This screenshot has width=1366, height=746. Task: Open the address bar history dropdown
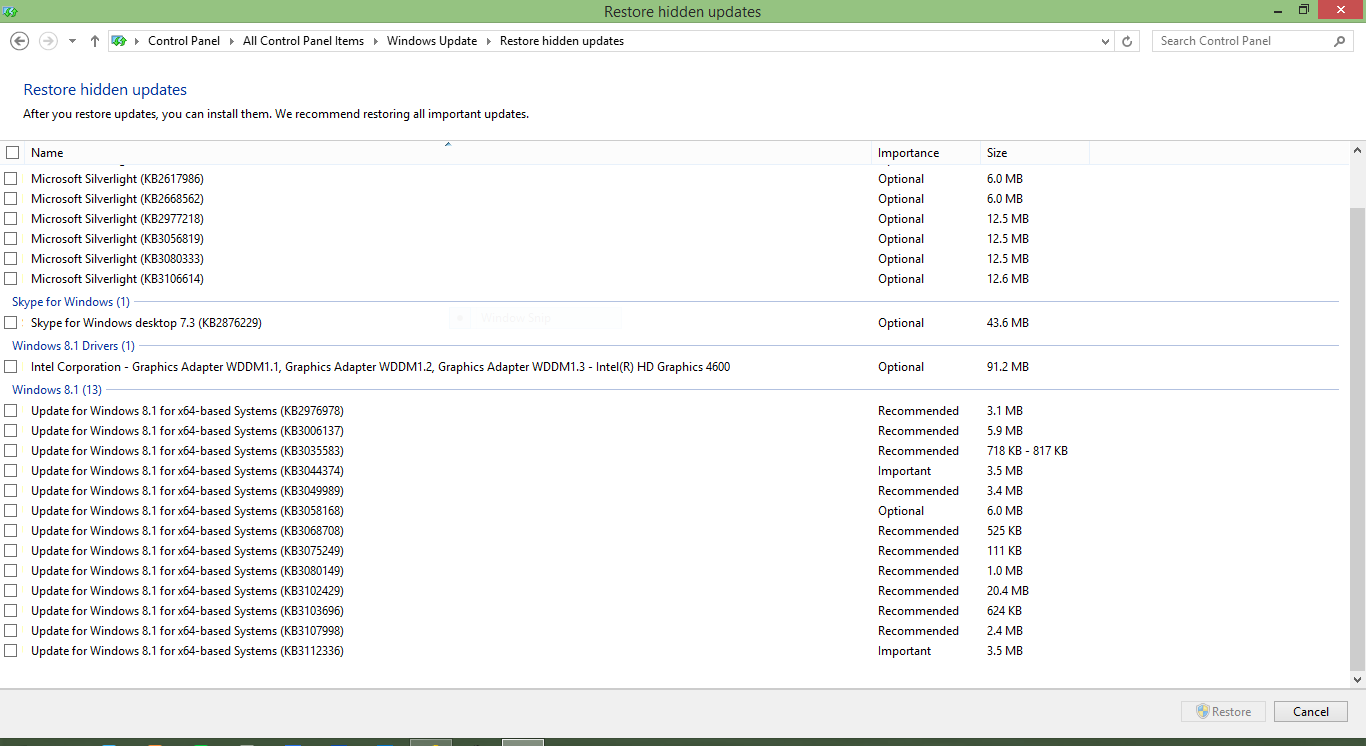[x=1105, y=41]
